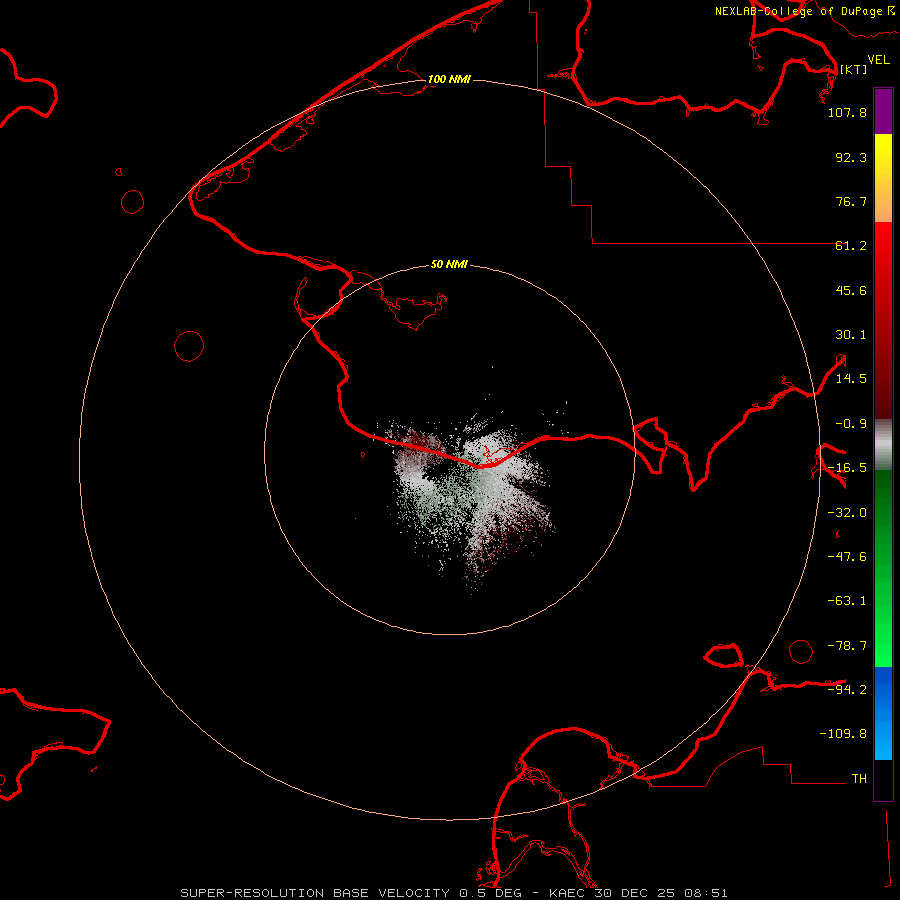The width and height of the screenshot is (900, 900).
Task: Click the -78.7 velocity scale value
Action: click(x=847, y=646)
